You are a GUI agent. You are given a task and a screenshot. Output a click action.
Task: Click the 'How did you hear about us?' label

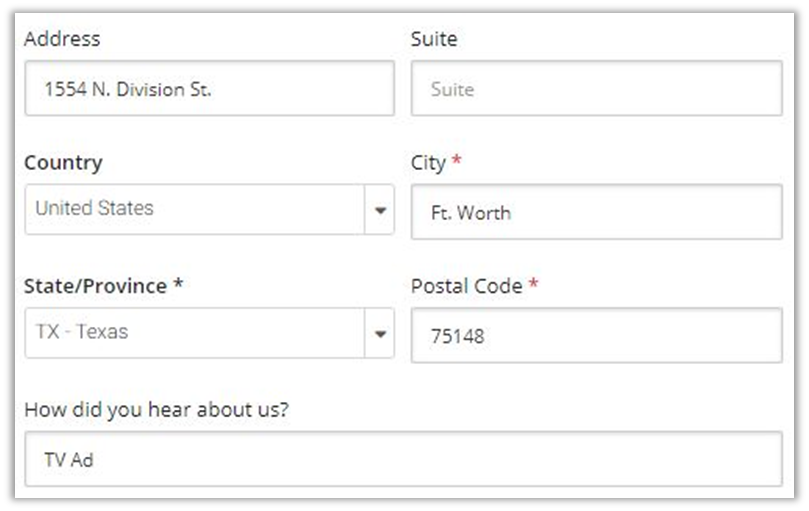tap(156, 410)
